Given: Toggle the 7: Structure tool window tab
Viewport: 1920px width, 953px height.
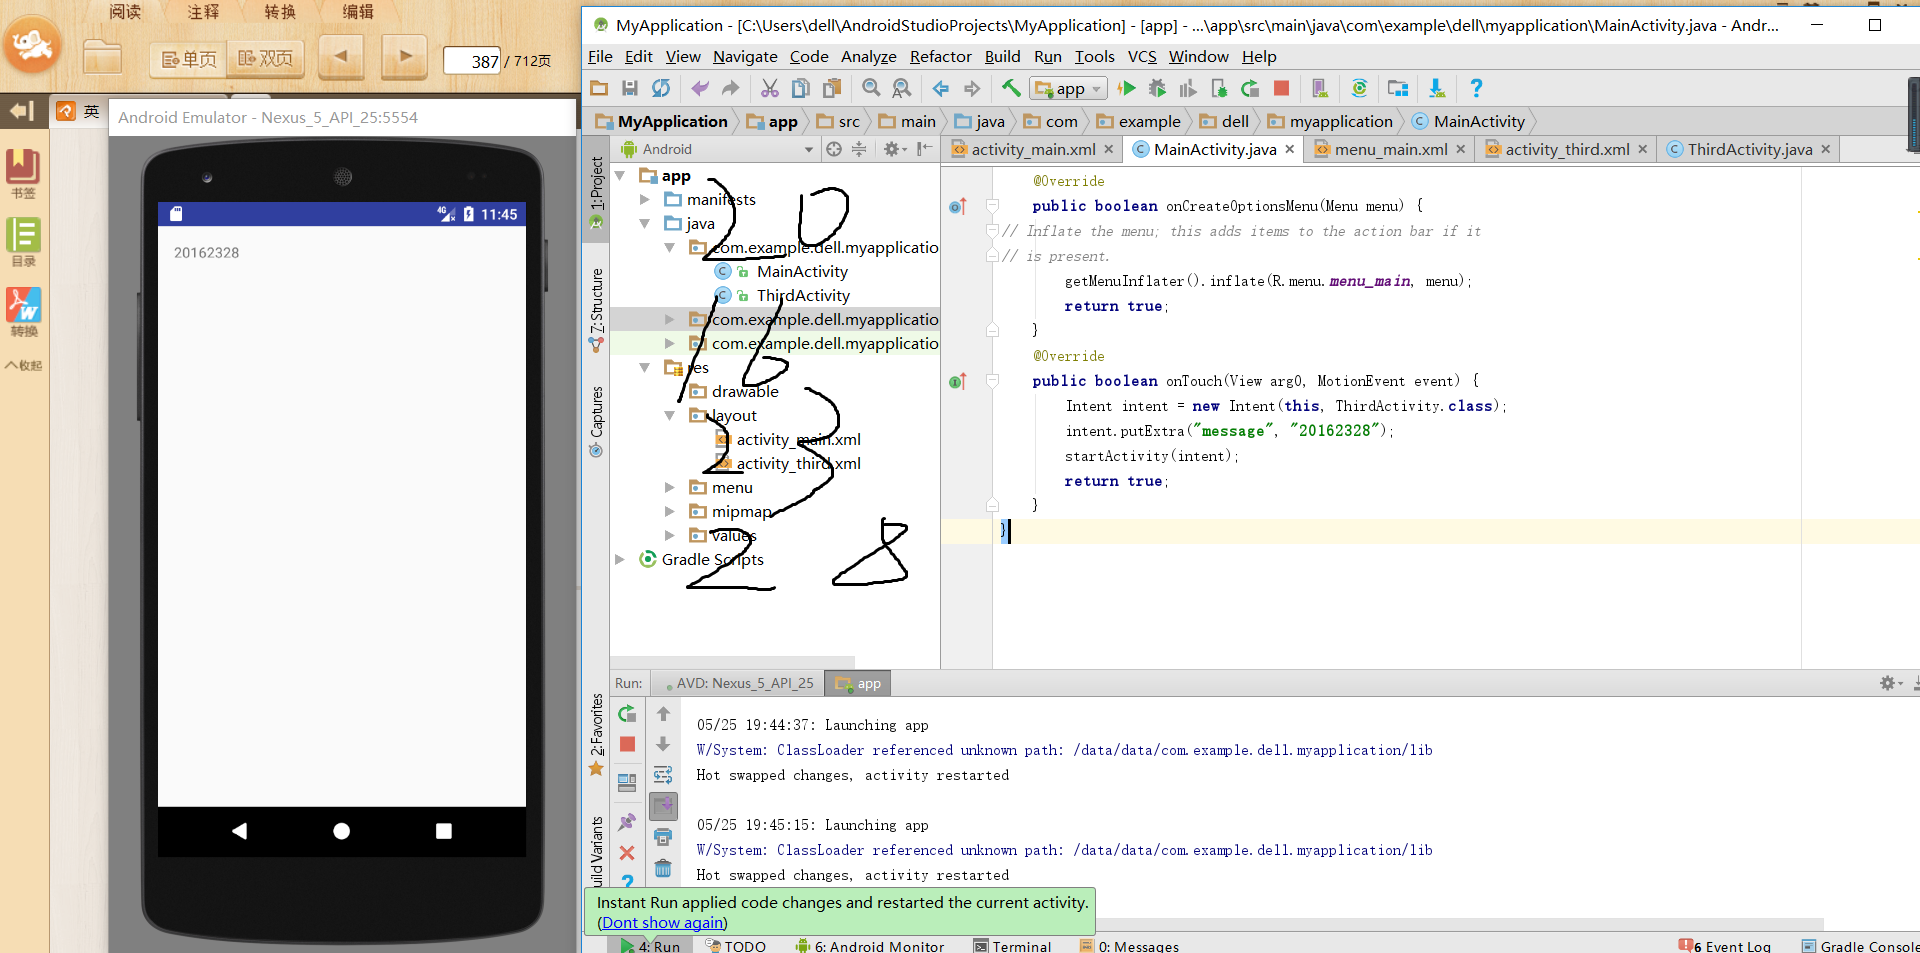Looking at the screenshot, I should click(x=596, y=310).
